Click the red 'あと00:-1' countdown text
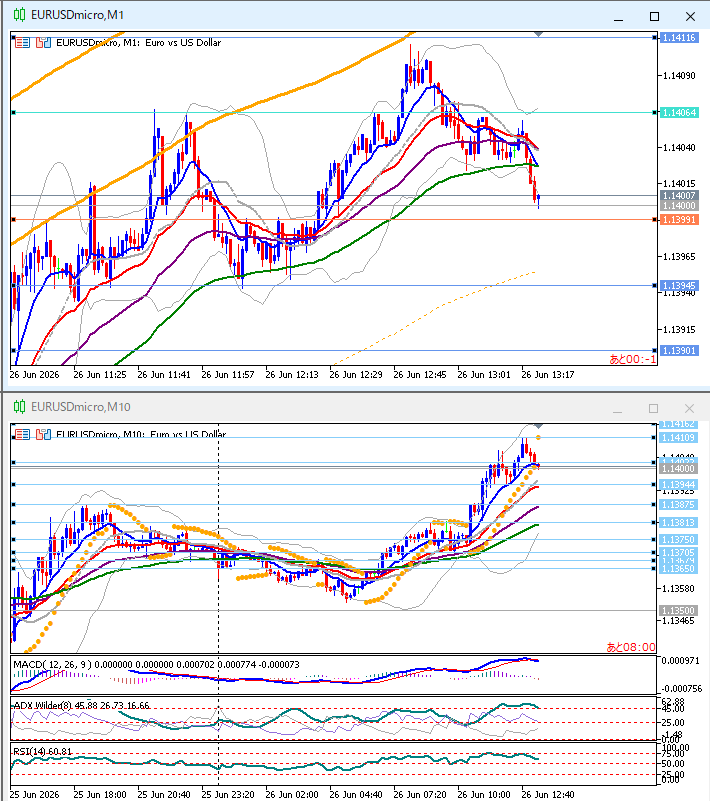Screen dimensions: 710x801 (x=632, y=359)
